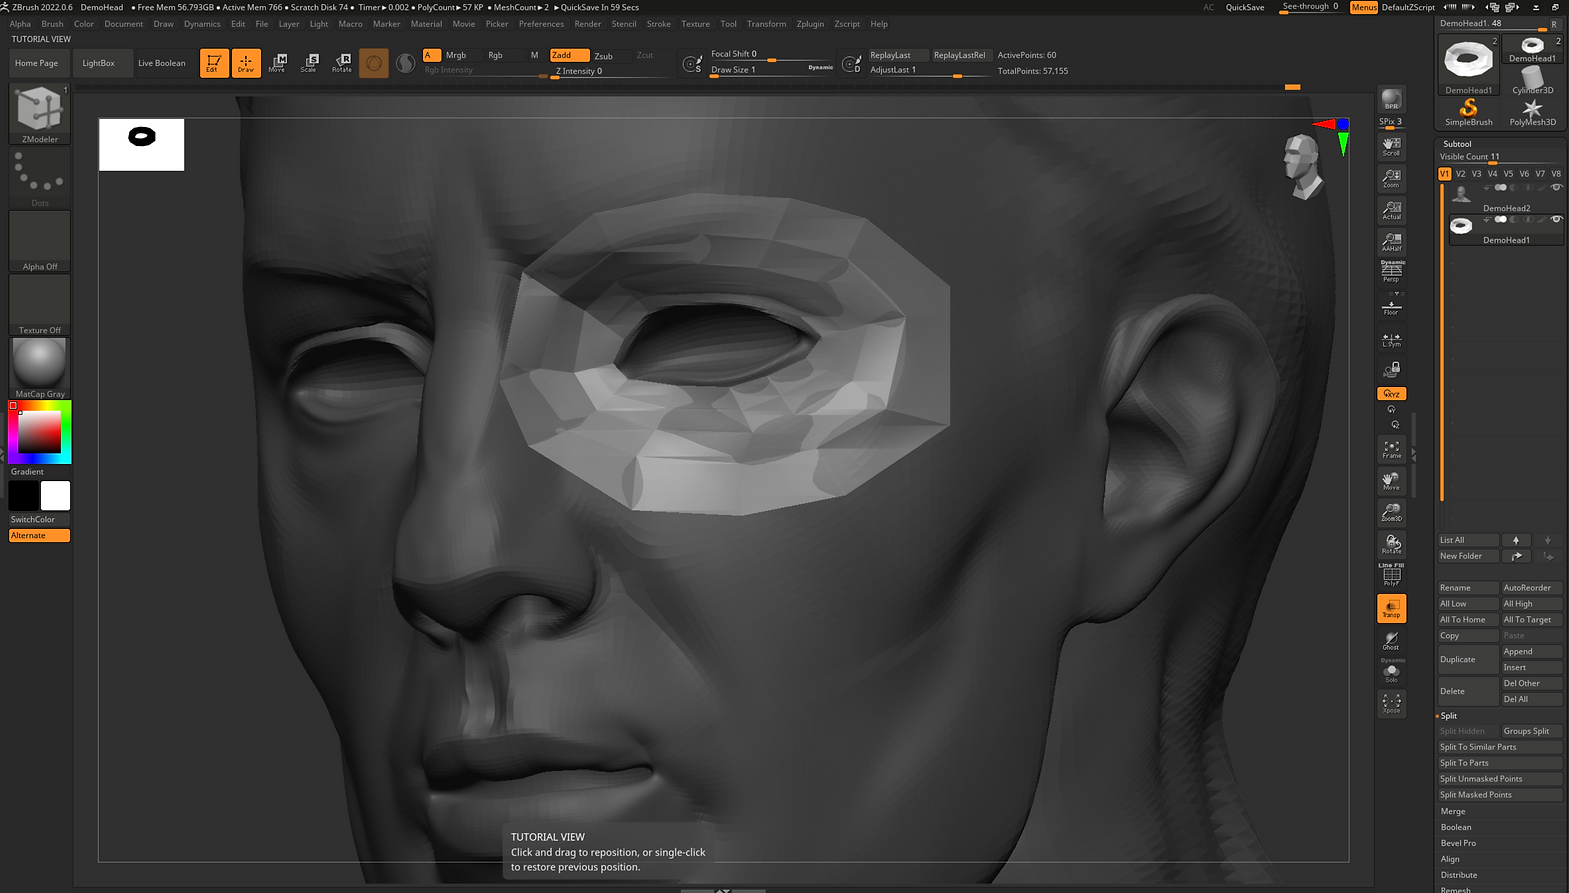Viewport: 1569px width, 893px height.
Task: Toggle visibility eye of DemoHead2 subtool
Action: (x=1556, y=188)
